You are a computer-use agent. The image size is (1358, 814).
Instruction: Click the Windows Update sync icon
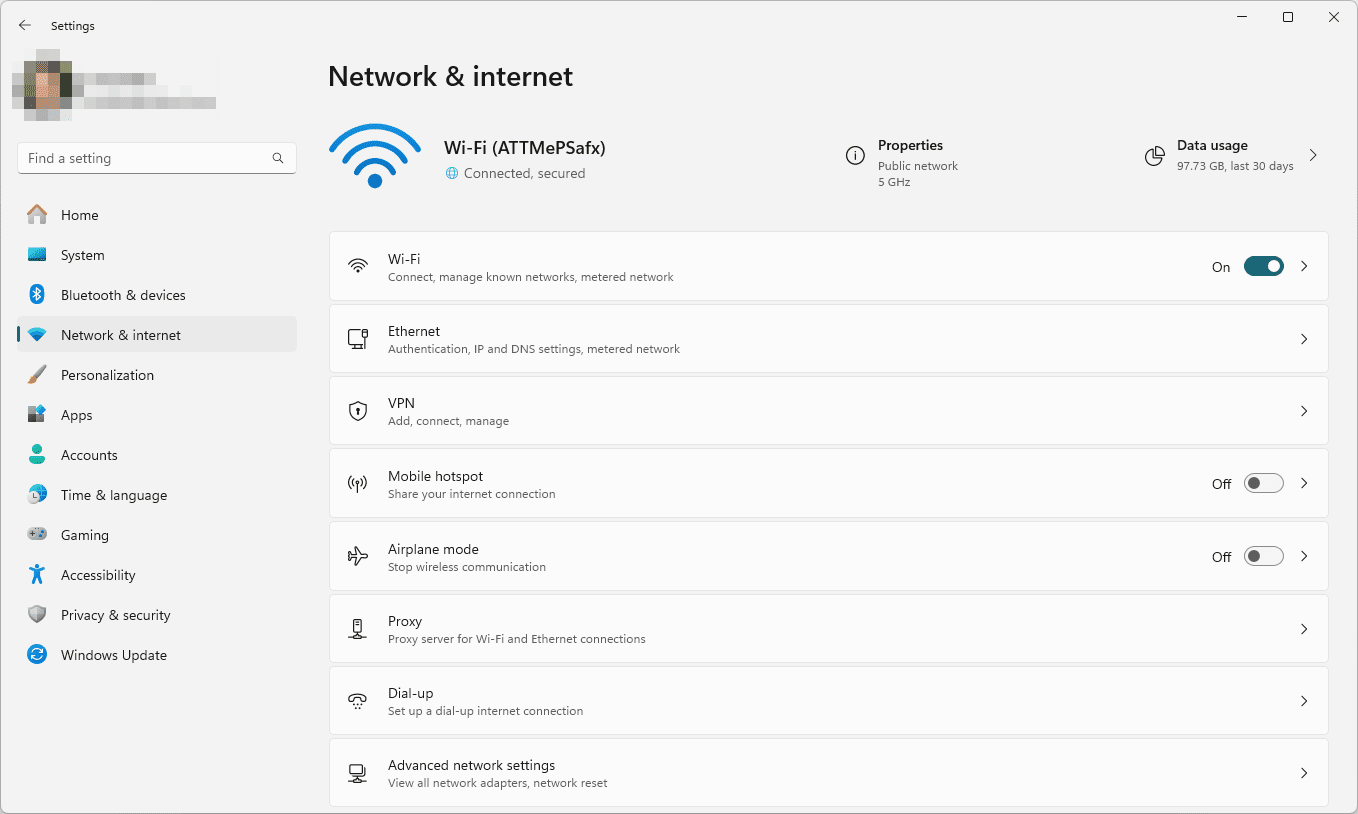(x=37, y=655)
